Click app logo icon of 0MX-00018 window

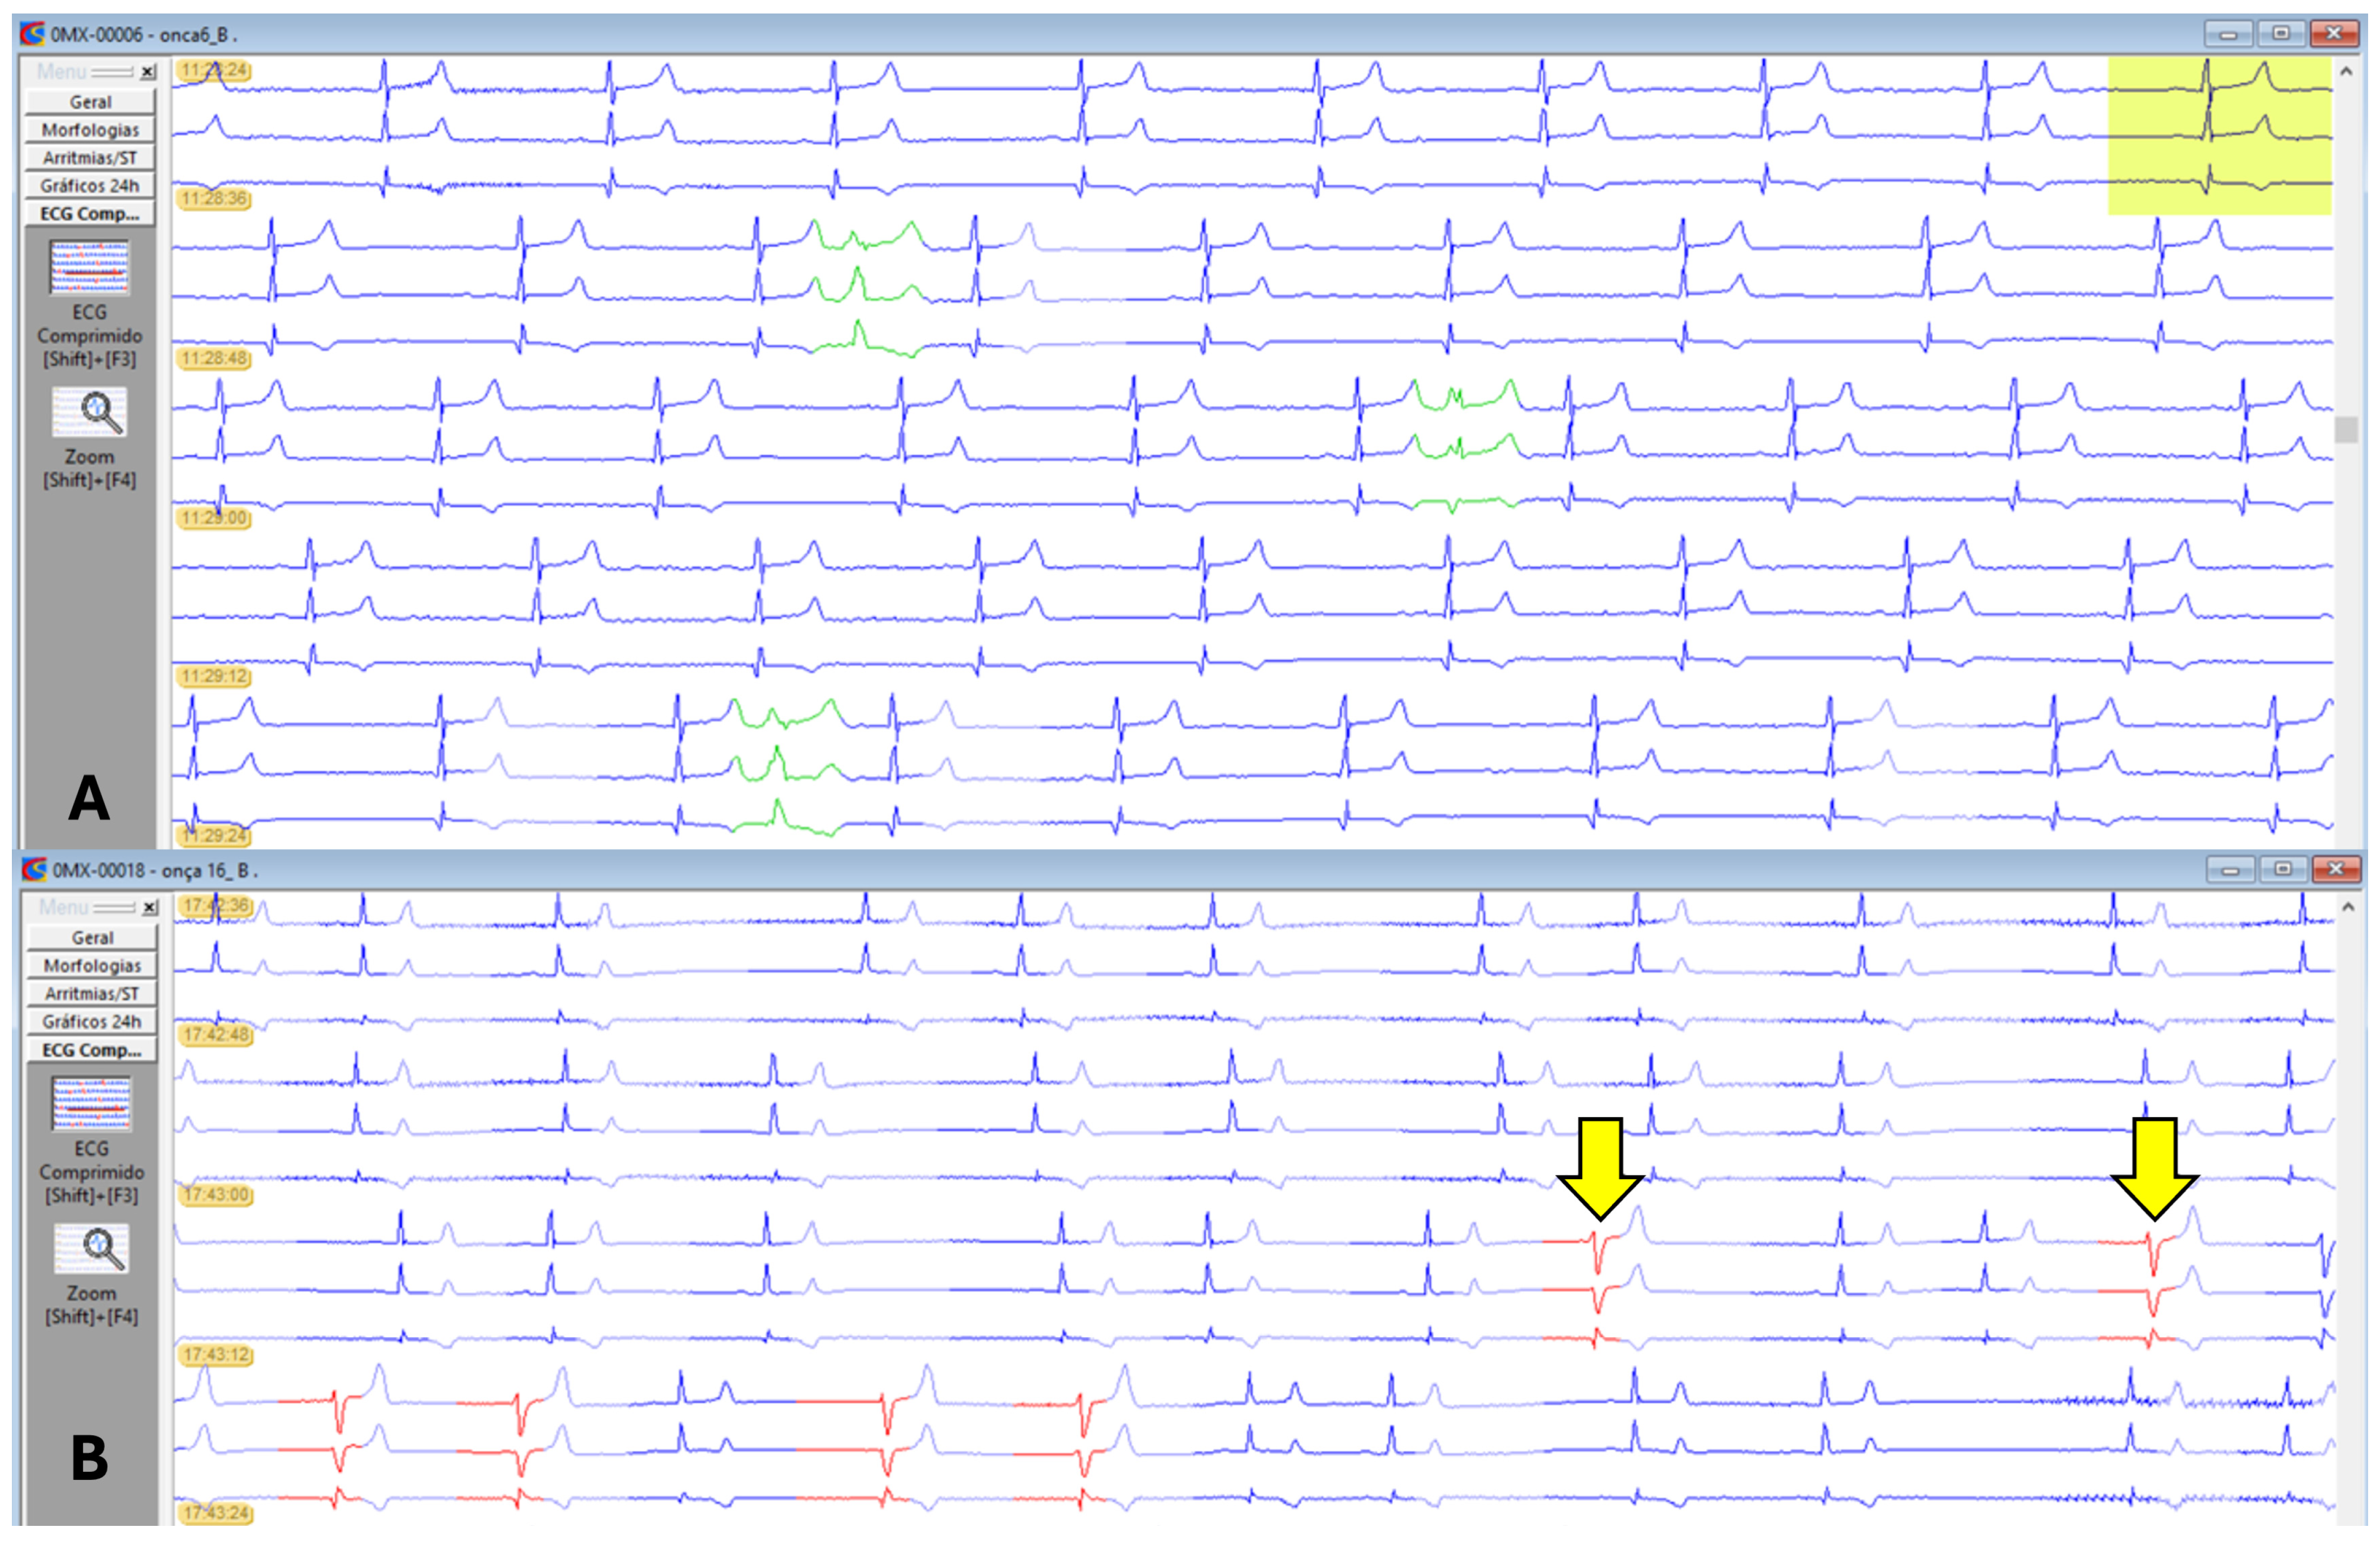35,870
